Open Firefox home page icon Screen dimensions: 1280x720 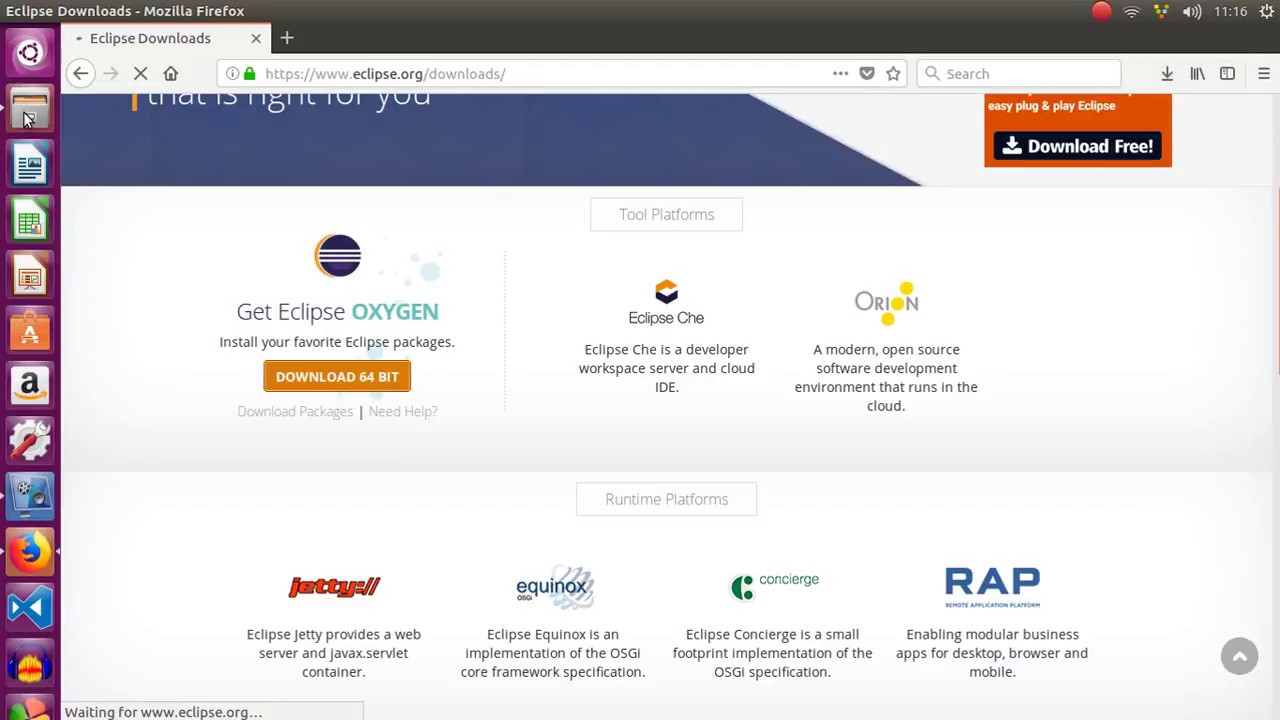click(171, 74)
